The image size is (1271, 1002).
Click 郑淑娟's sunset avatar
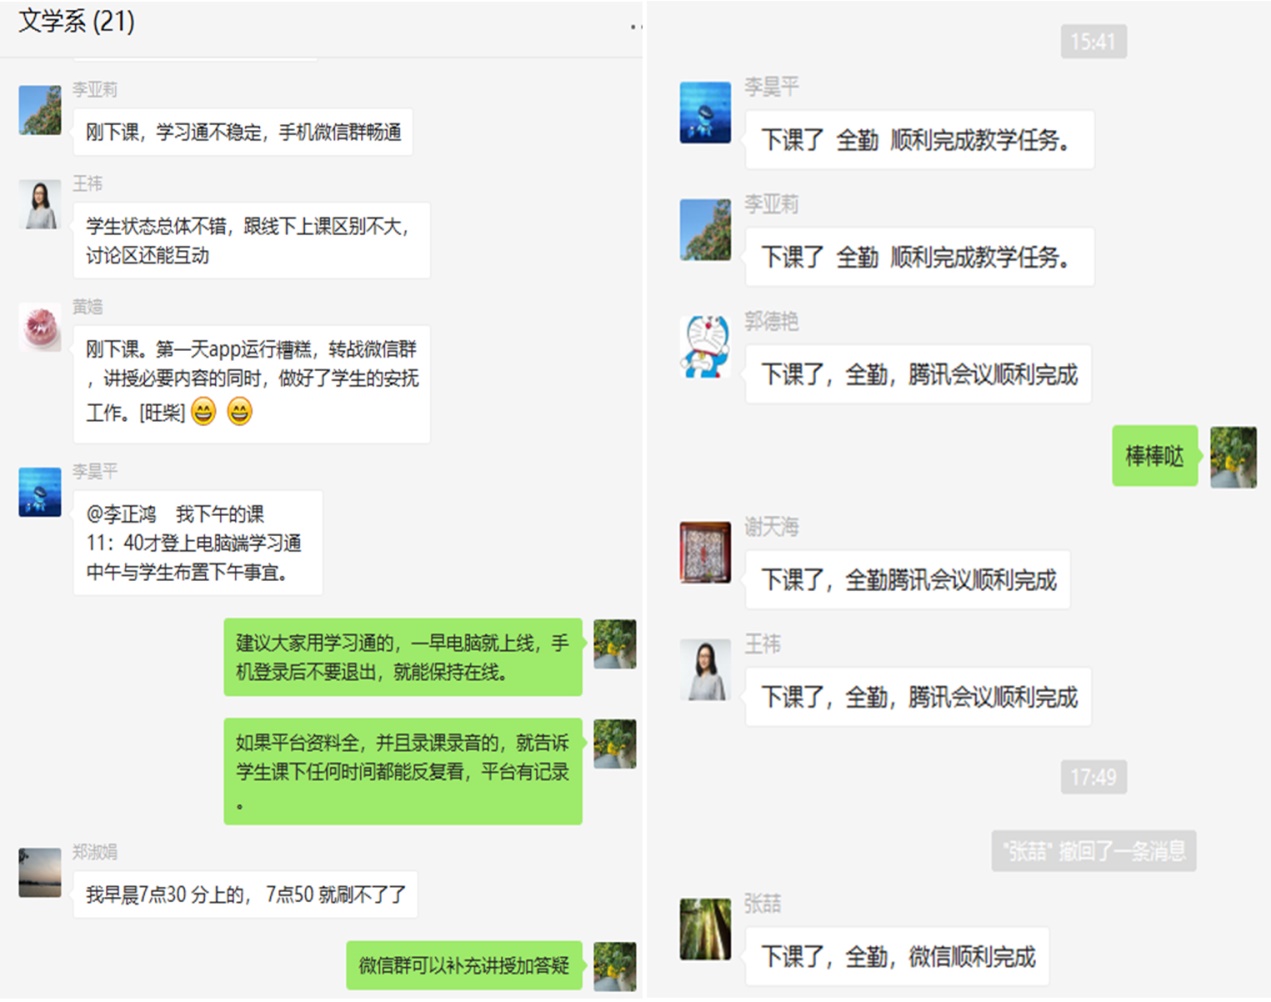click(x=40, y=873)
